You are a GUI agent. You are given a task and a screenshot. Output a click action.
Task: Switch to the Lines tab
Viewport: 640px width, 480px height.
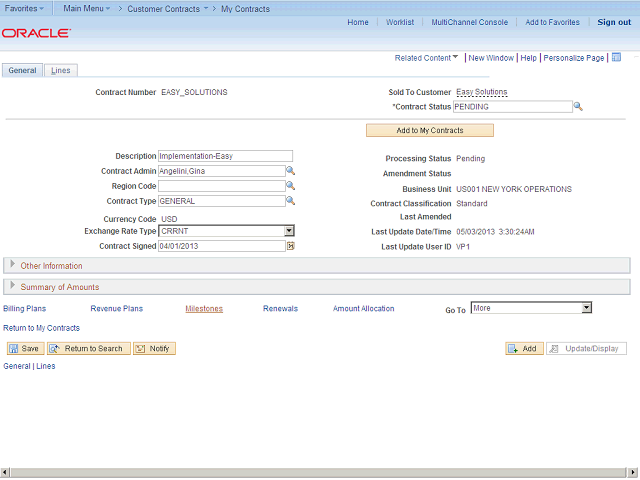coord(61,70)
